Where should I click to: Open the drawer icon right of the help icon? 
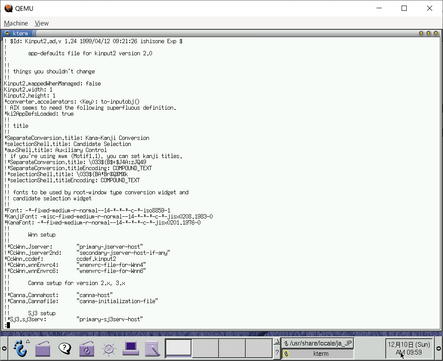point(87,349)
